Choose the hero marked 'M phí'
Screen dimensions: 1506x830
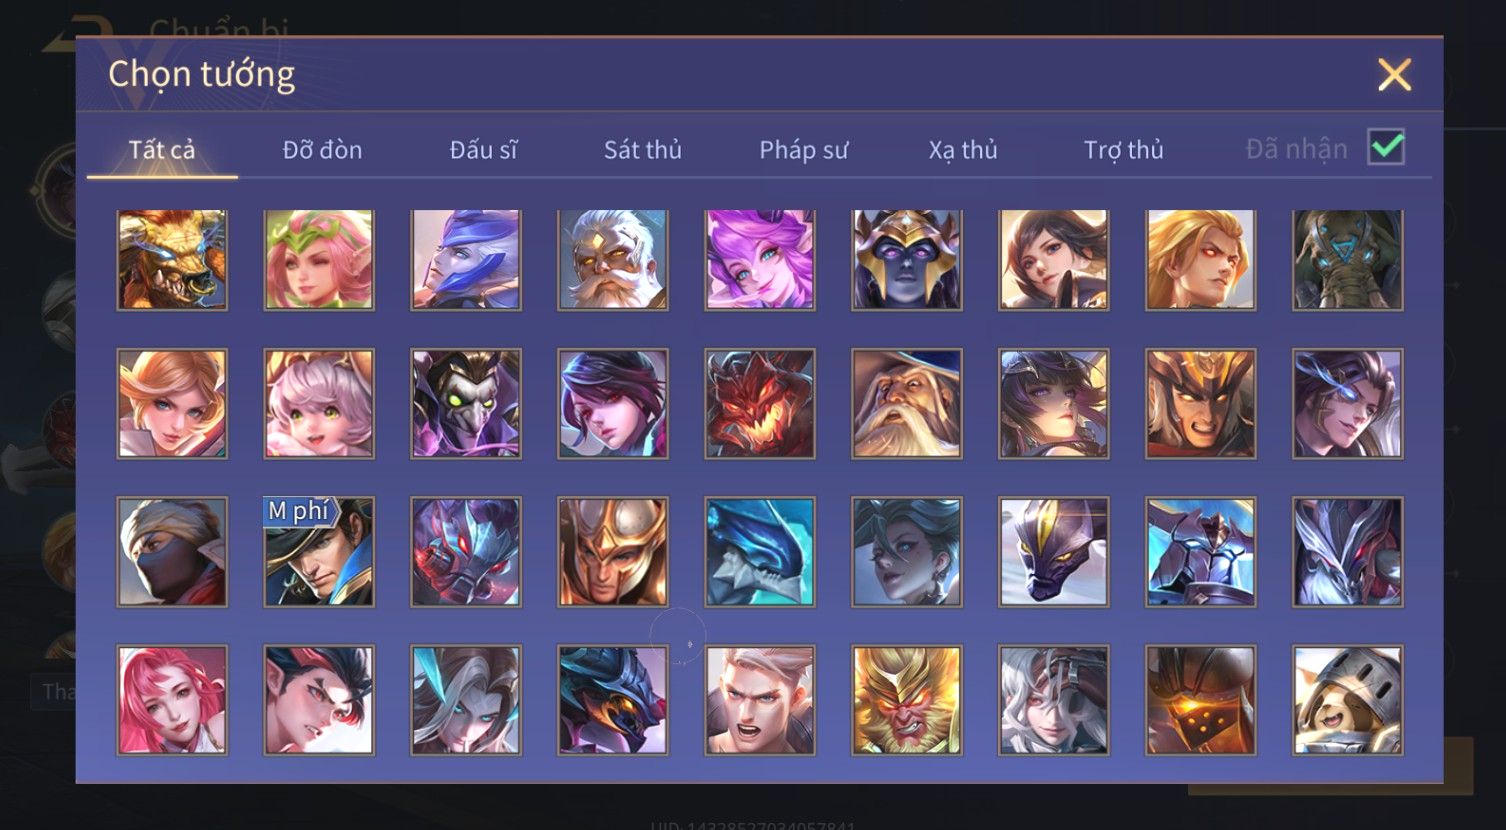click(319, 552)
